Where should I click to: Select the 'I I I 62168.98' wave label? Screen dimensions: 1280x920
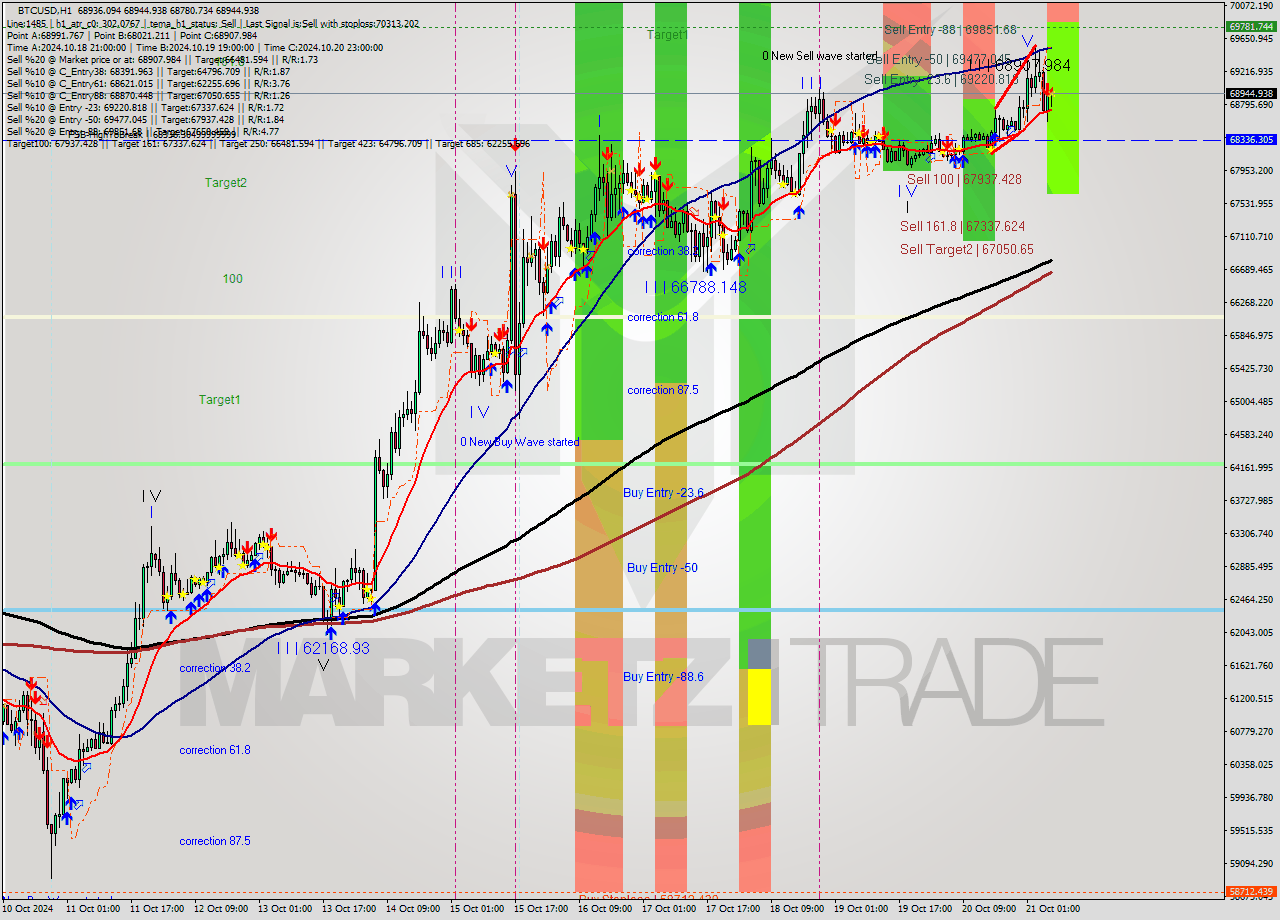coord(323,648)
